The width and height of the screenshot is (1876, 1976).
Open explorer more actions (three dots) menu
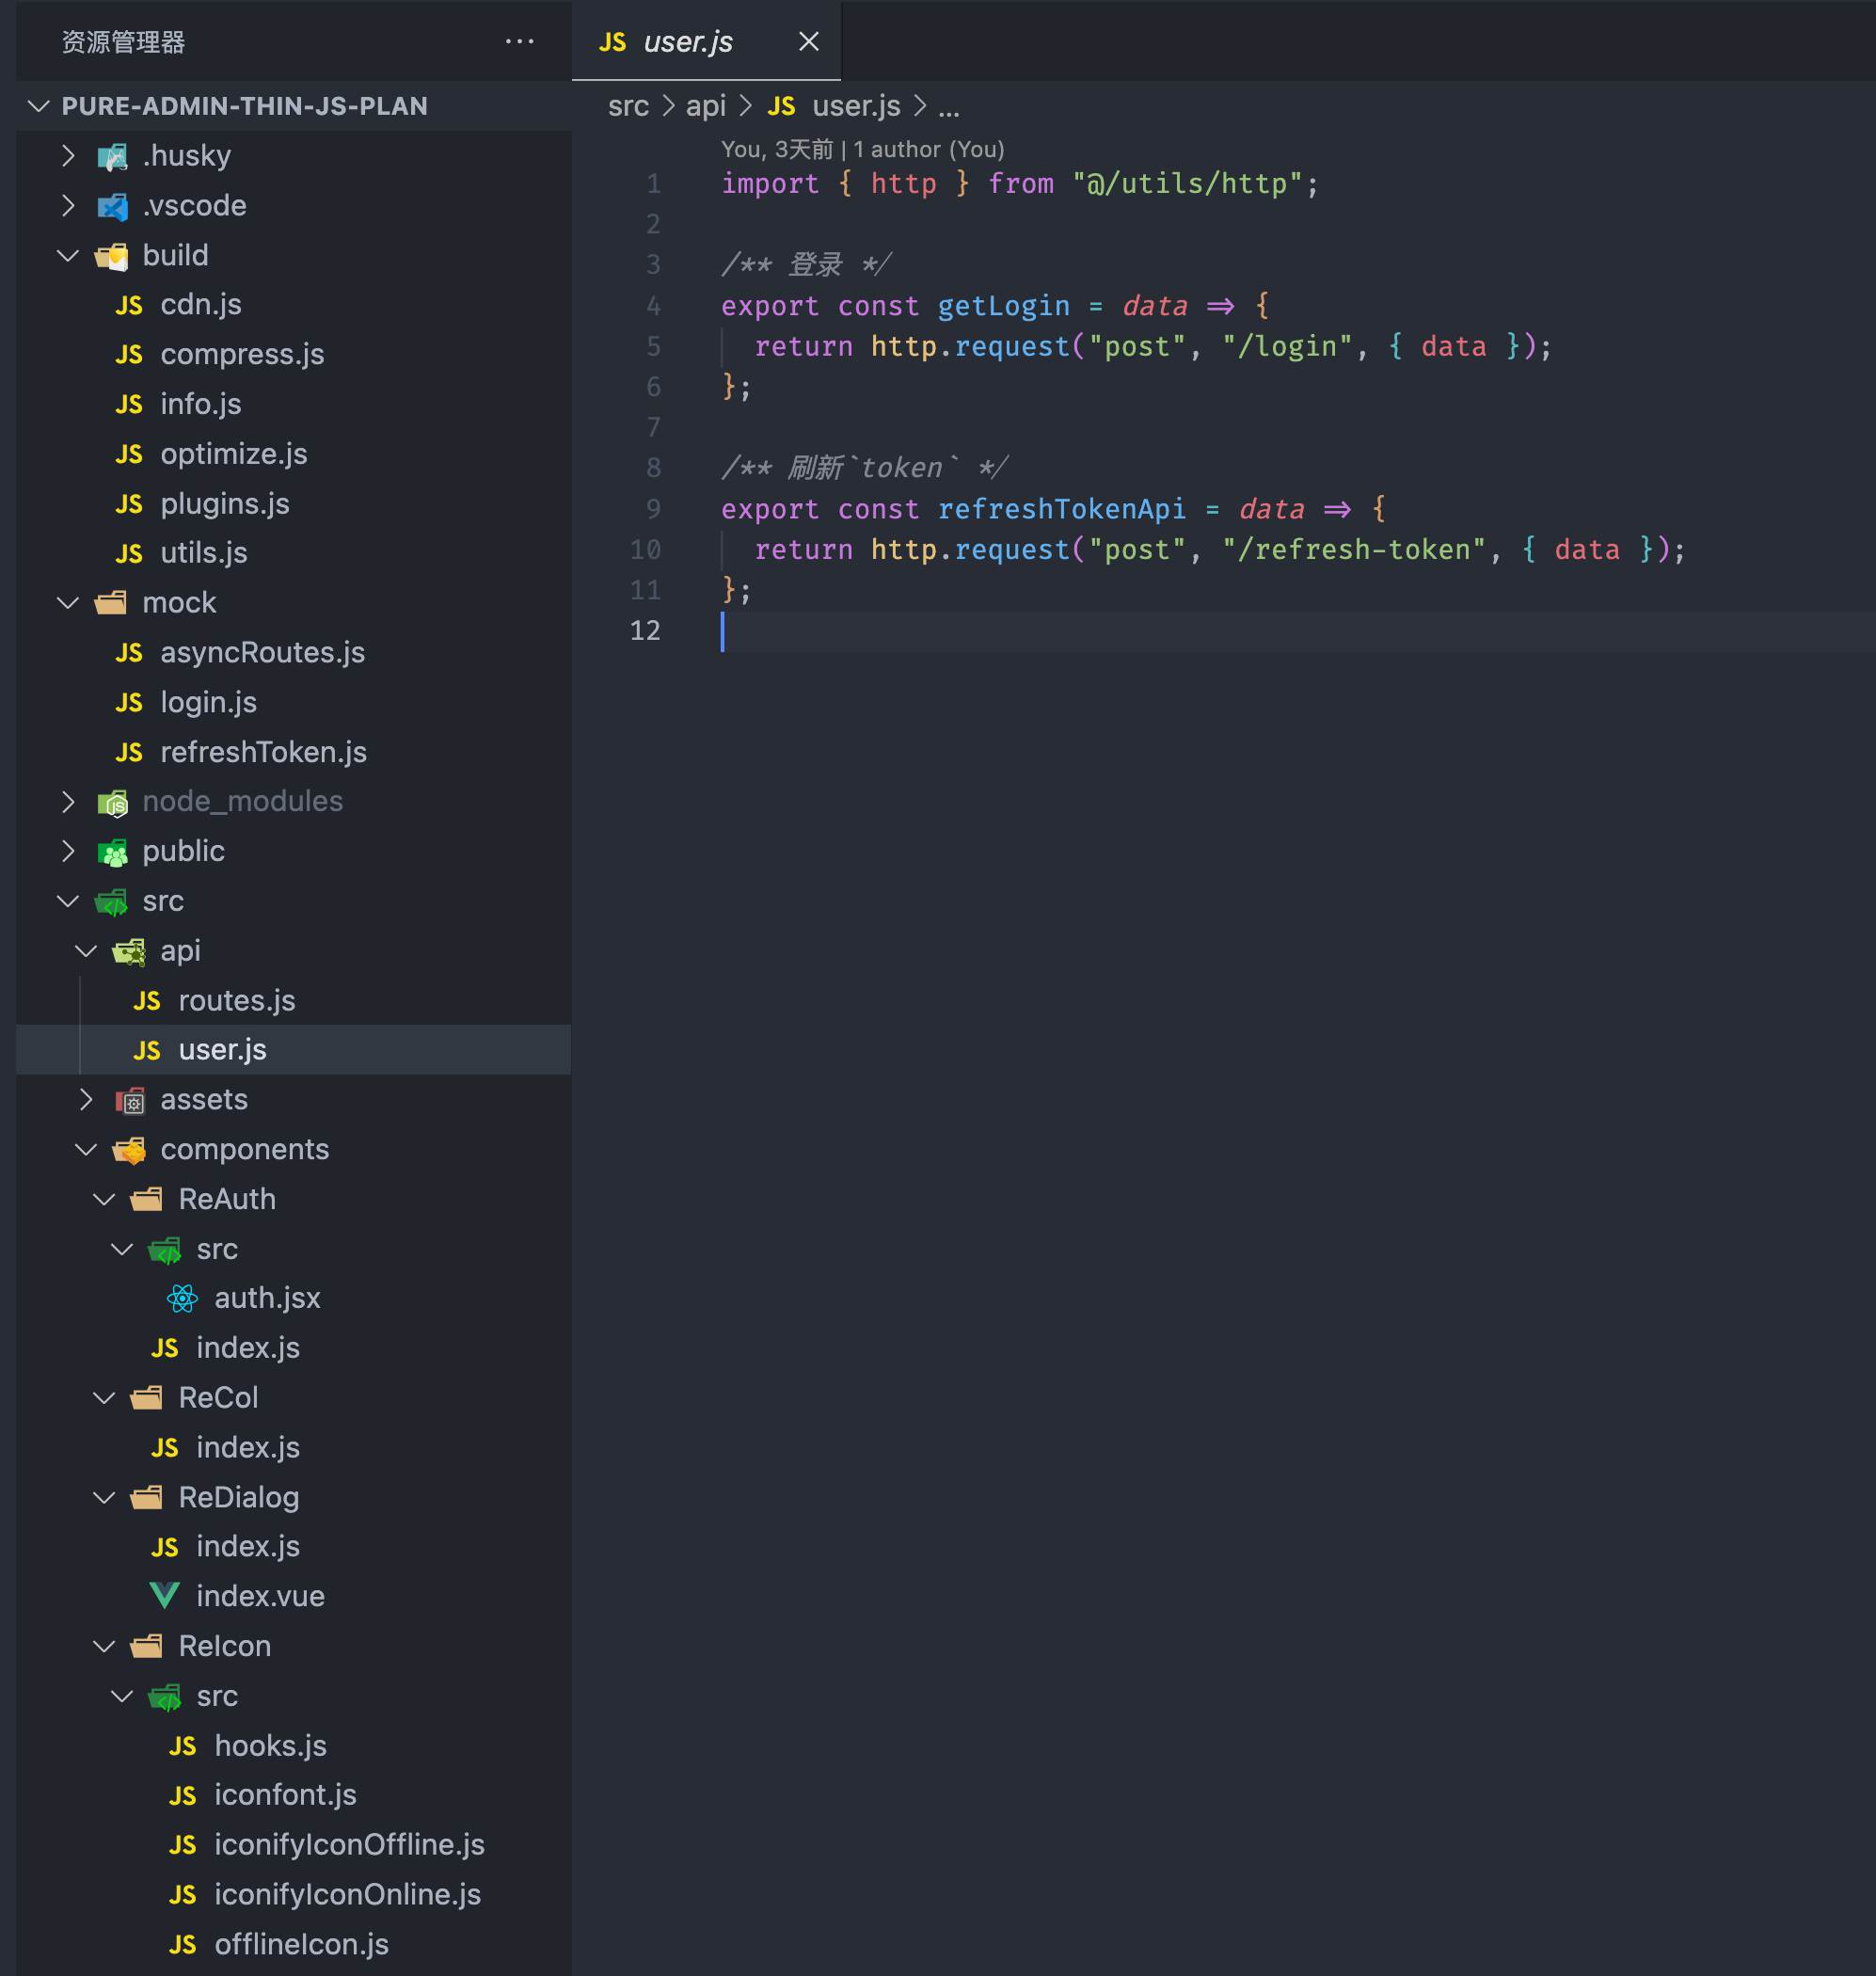point(519,42)
